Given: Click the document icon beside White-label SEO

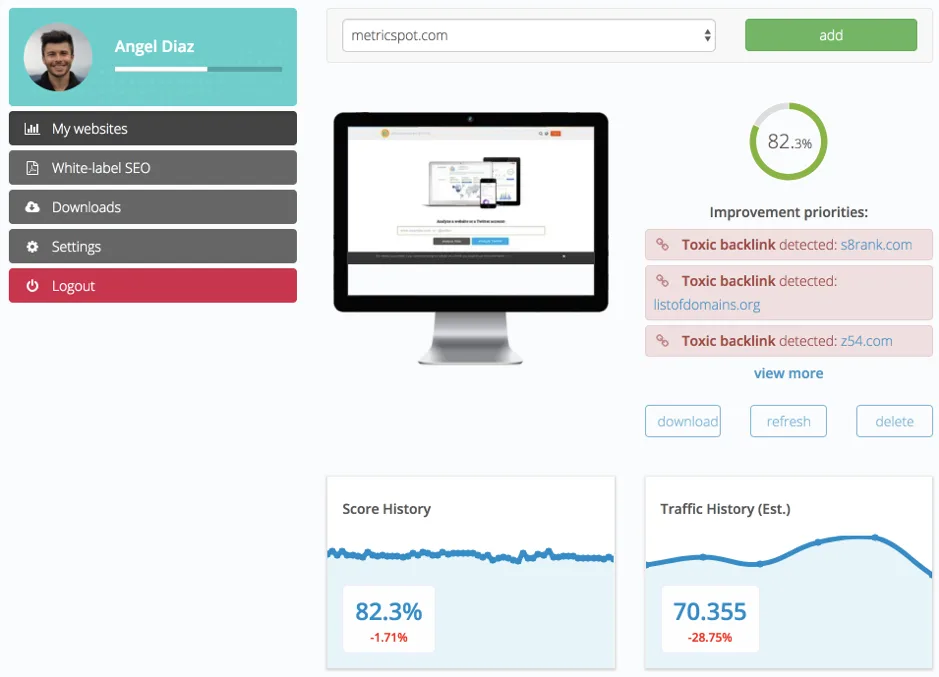Looking at the screenshot, I should tap(32, 168).
